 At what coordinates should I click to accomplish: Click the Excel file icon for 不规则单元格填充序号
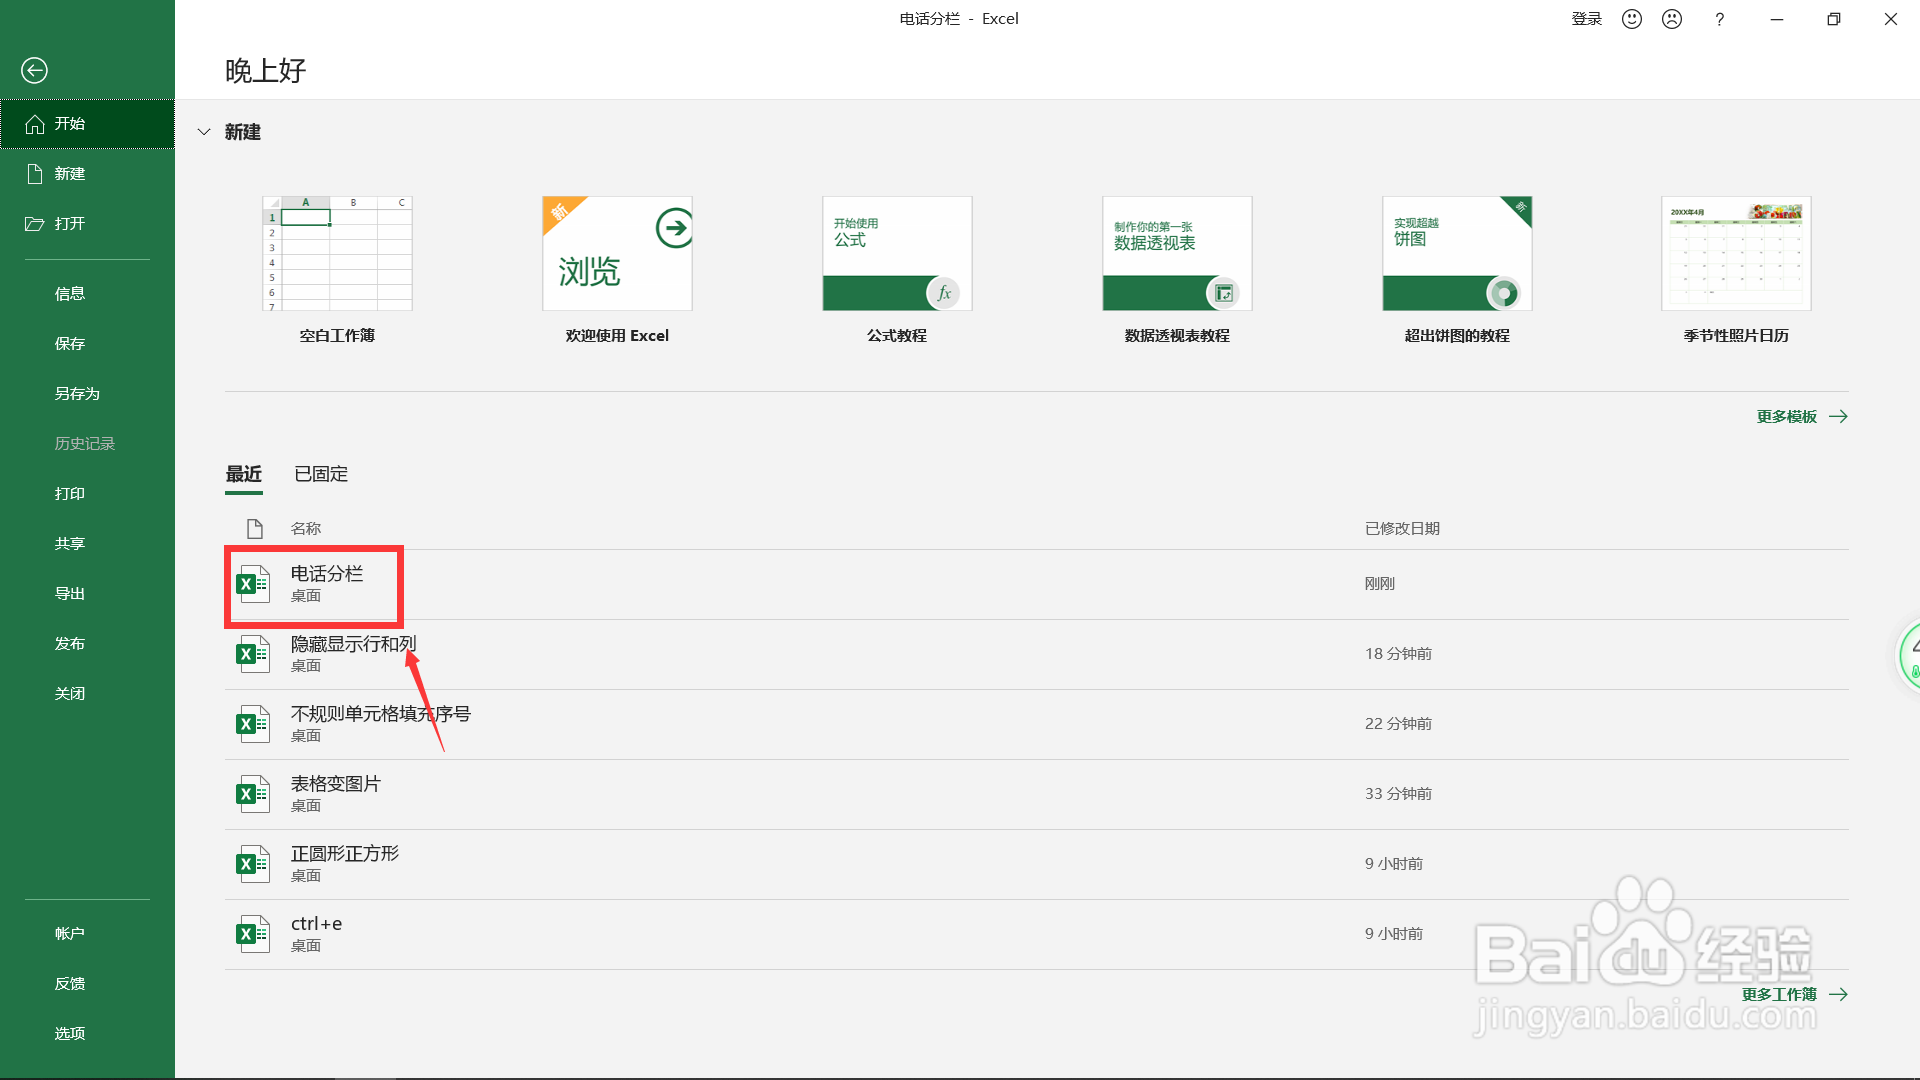point(253,724)
